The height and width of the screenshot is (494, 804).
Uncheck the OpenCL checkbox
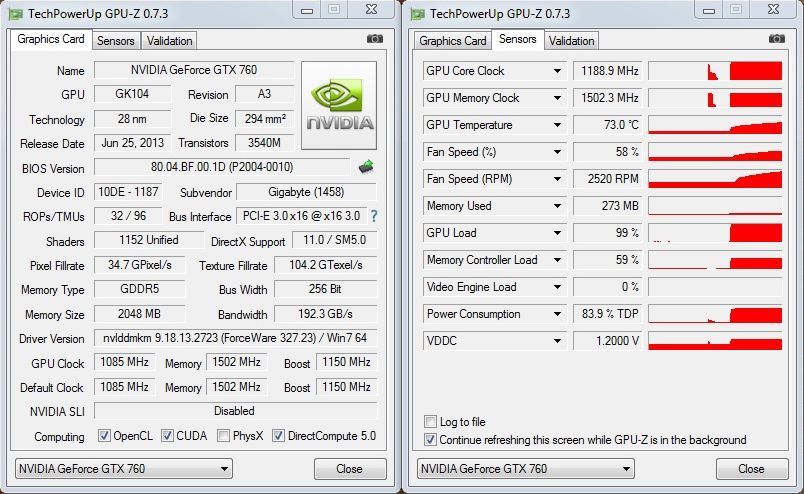[x=105, y=436]
